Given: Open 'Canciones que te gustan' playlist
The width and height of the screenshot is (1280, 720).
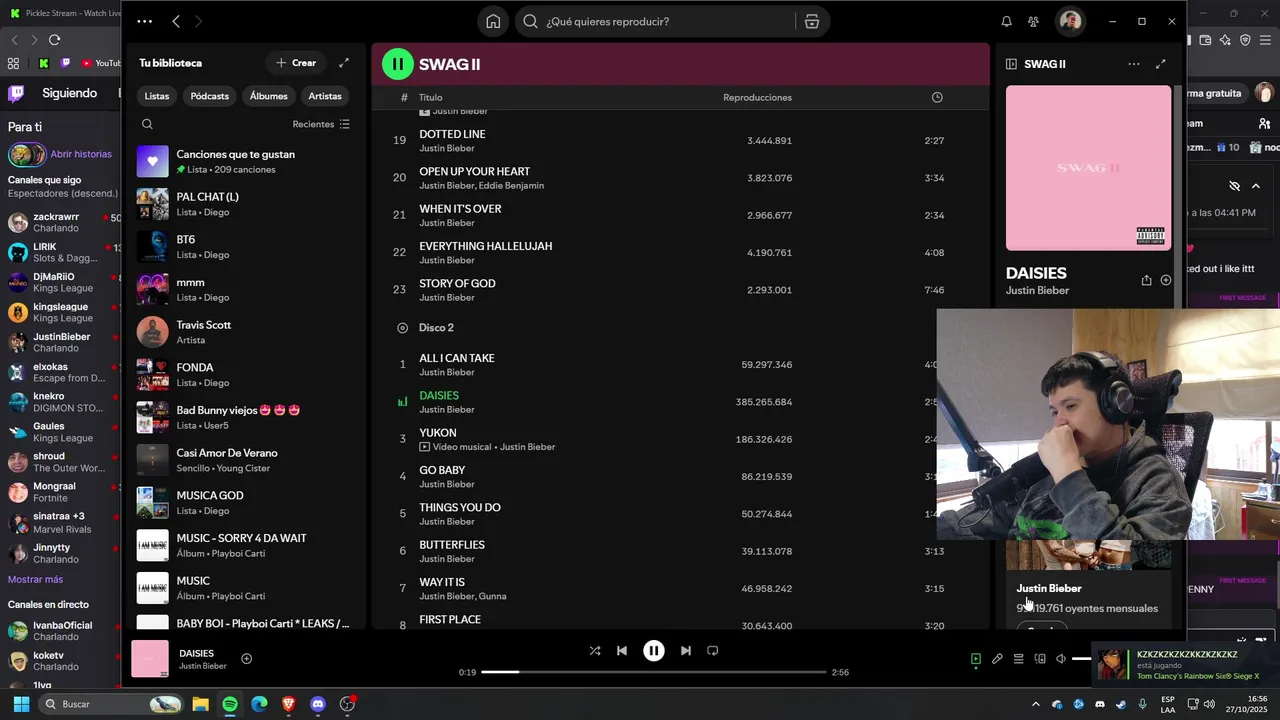Looking at the screenshot, I should coord(245,161).
